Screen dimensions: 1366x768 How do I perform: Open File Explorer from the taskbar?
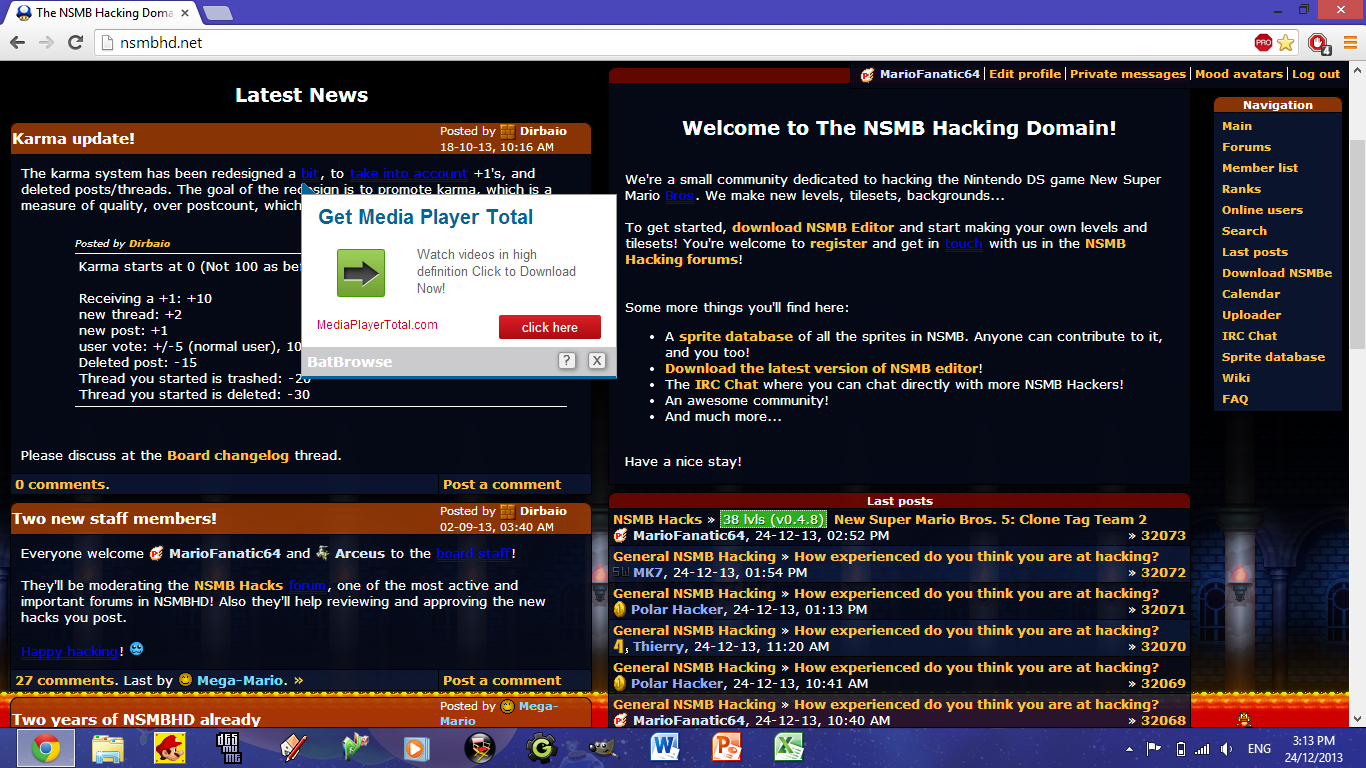(107, 748)
